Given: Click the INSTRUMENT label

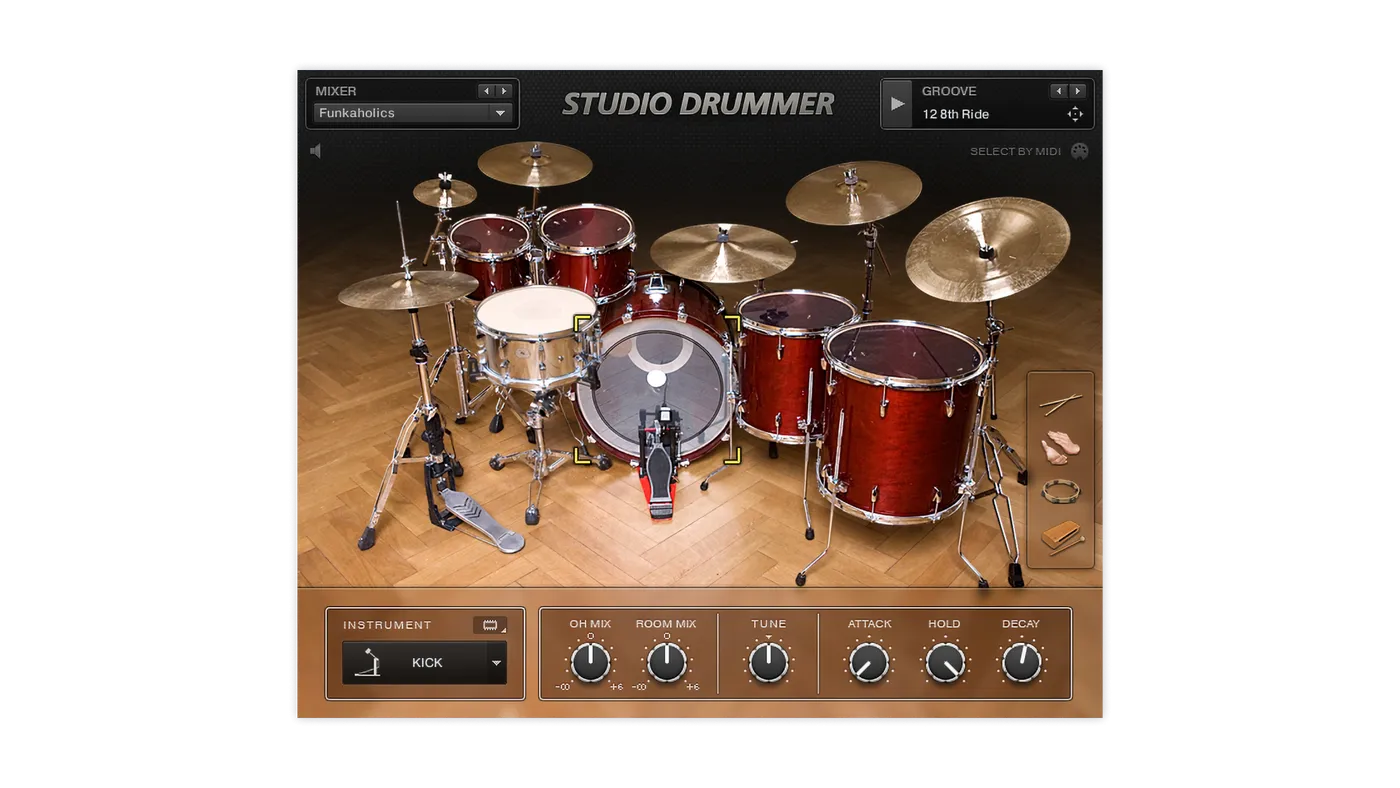Looking at the screenshot, I should (x=387, y=625).
